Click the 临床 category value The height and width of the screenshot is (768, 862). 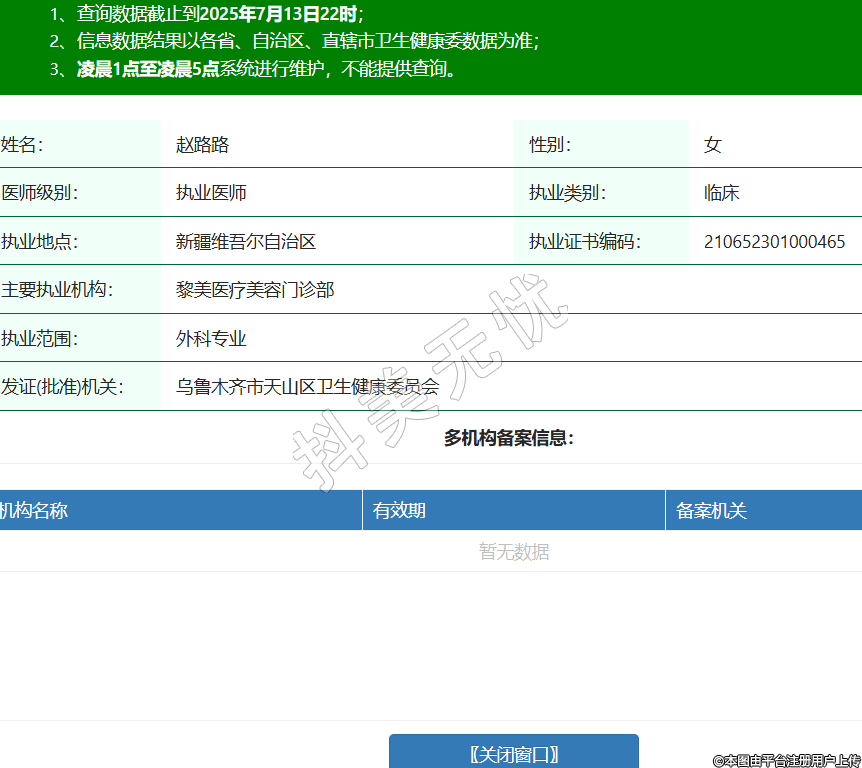(722, 193)
